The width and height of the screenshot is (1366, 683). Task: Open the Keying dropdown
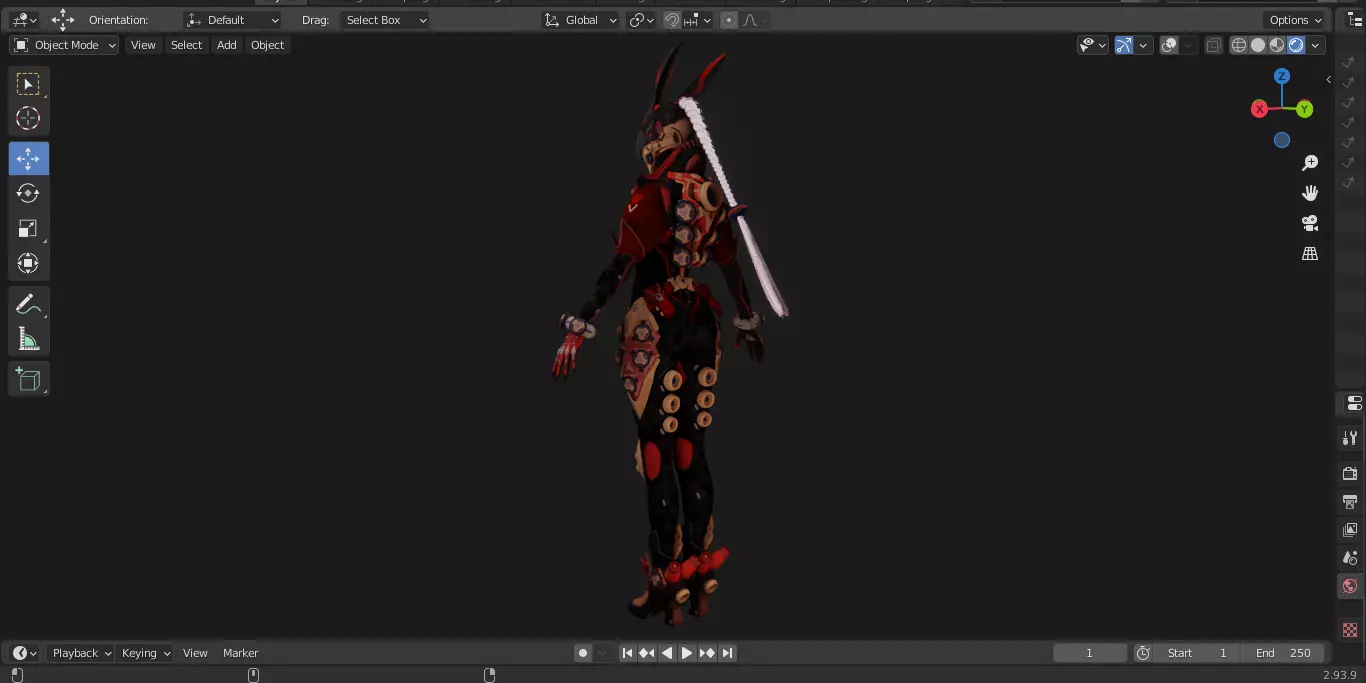(x=146, y=653)
